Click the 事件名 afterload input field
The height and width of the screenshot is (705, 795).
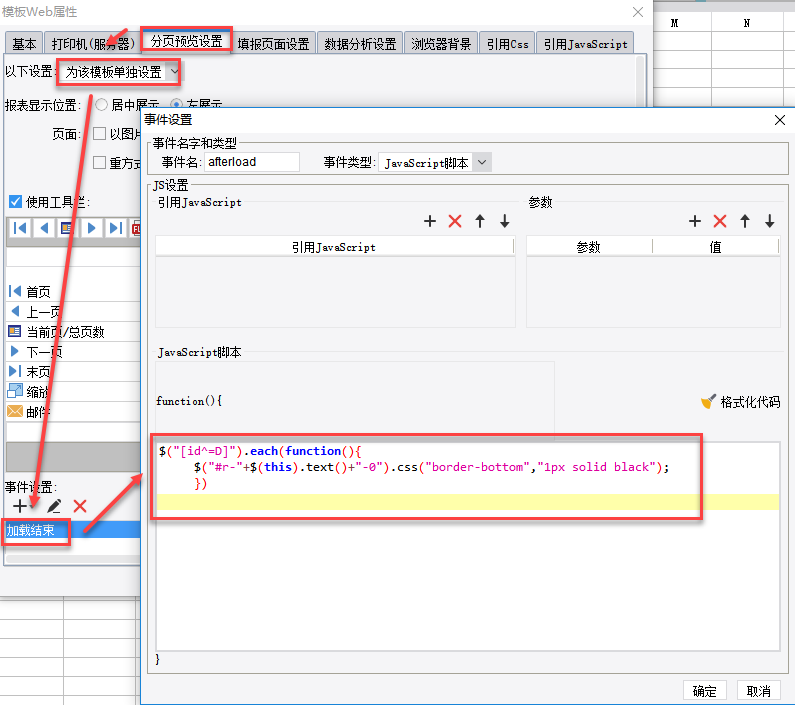point(251,162)
